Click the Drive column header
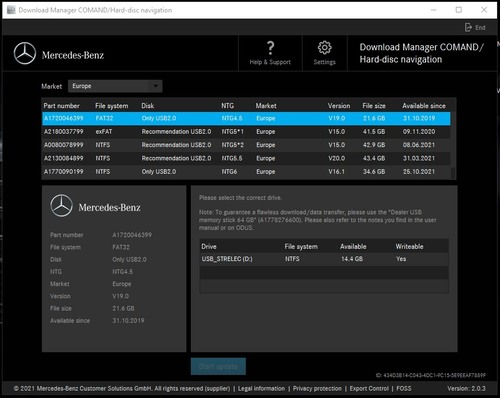Image resolution: width=500 pixels, height=398 pixels. coord(209,247)
